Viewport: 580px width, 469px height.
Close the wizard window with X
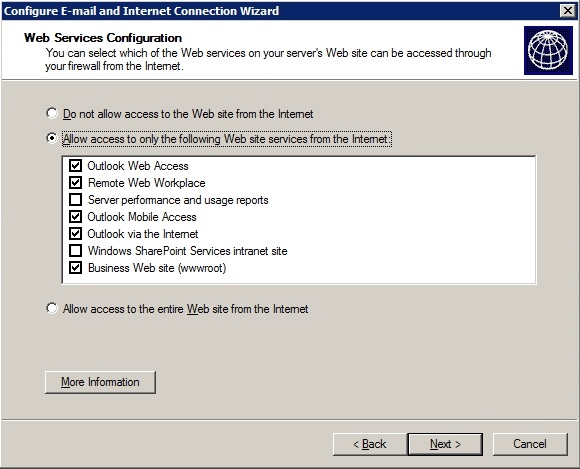point(567,11)
